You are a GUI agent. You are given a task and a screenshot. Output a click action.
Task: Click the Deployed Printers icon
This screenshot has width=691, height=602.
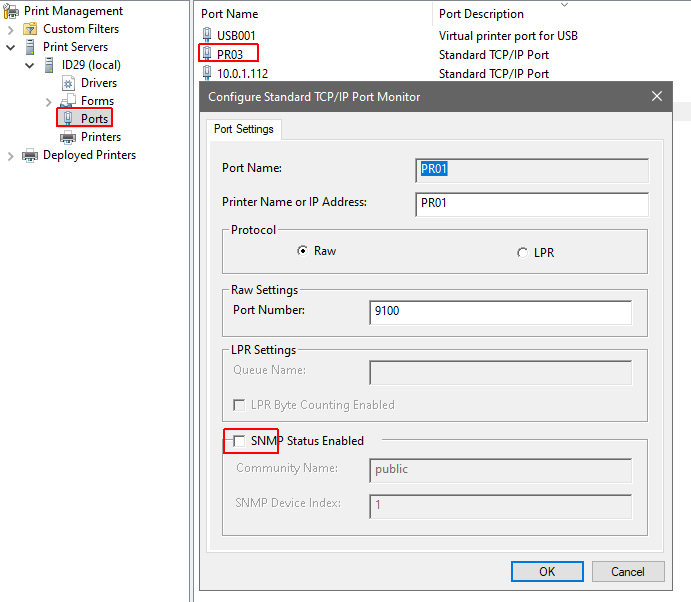click(x=30, y=155)
